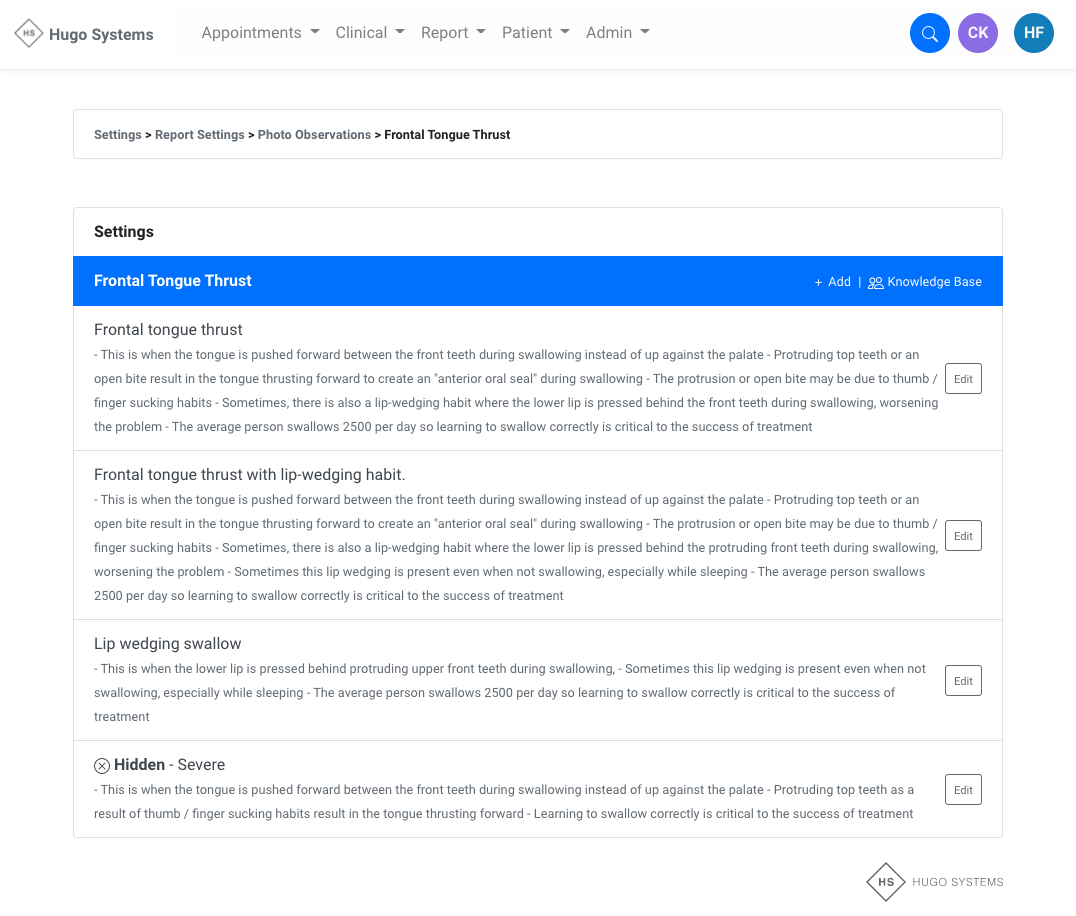1076x916 pixels.
Task: Open the HF profile avatar
Action: (1033, 34)
